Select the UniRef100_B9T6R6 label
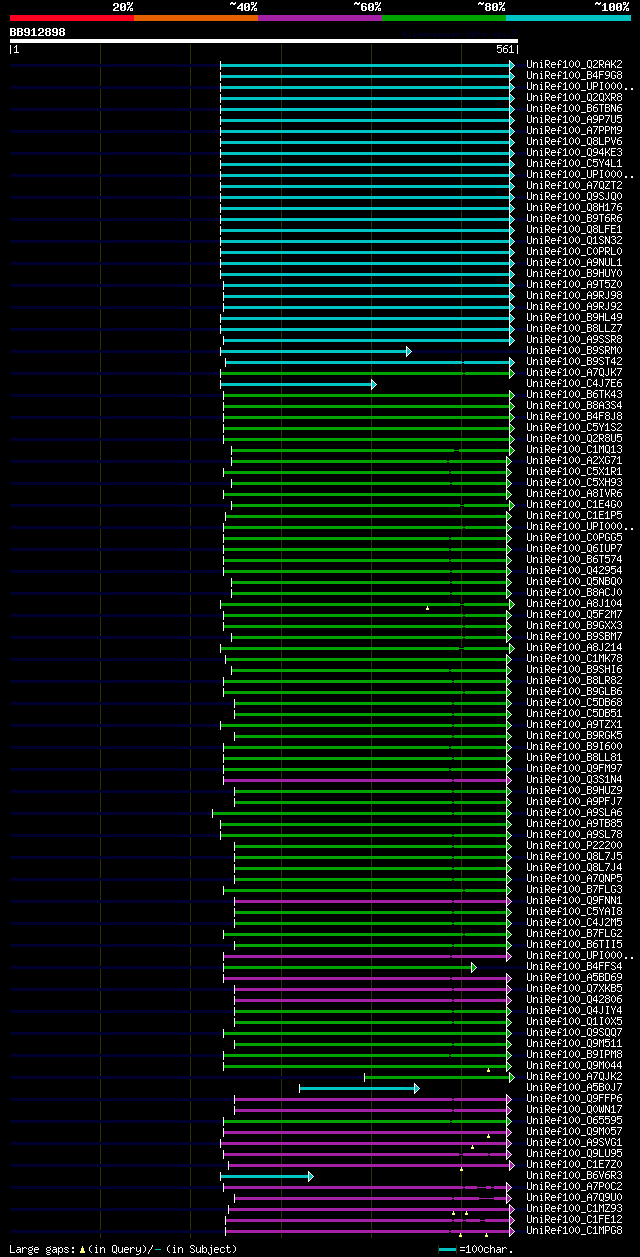Image resolution: width=640 pixels, height=1257 pixels. pos(574,218)
